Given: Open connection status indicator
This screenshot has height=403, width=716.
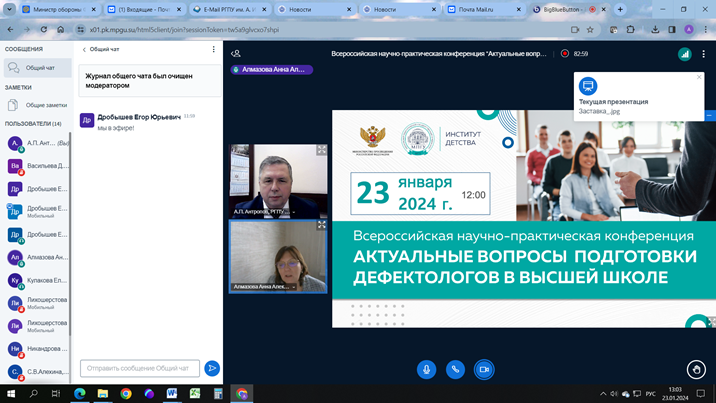Looking at the screenshot, I should 686,55.
